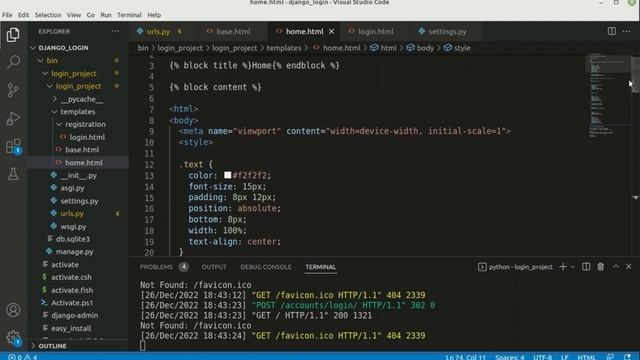The width and height of the screenshot is (640, 360).
Task: Close the home.html tab
Action: coord(331,31)
